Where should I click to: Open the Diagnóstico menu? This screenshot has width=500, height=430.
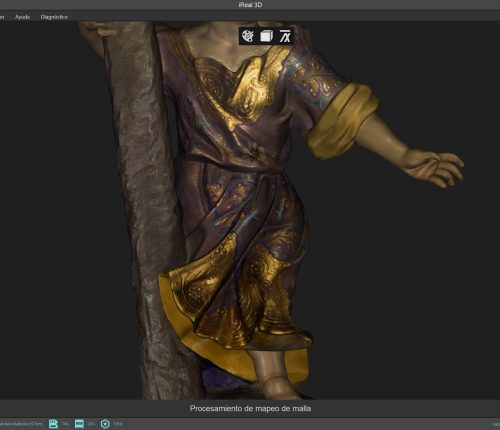[54, 17]
